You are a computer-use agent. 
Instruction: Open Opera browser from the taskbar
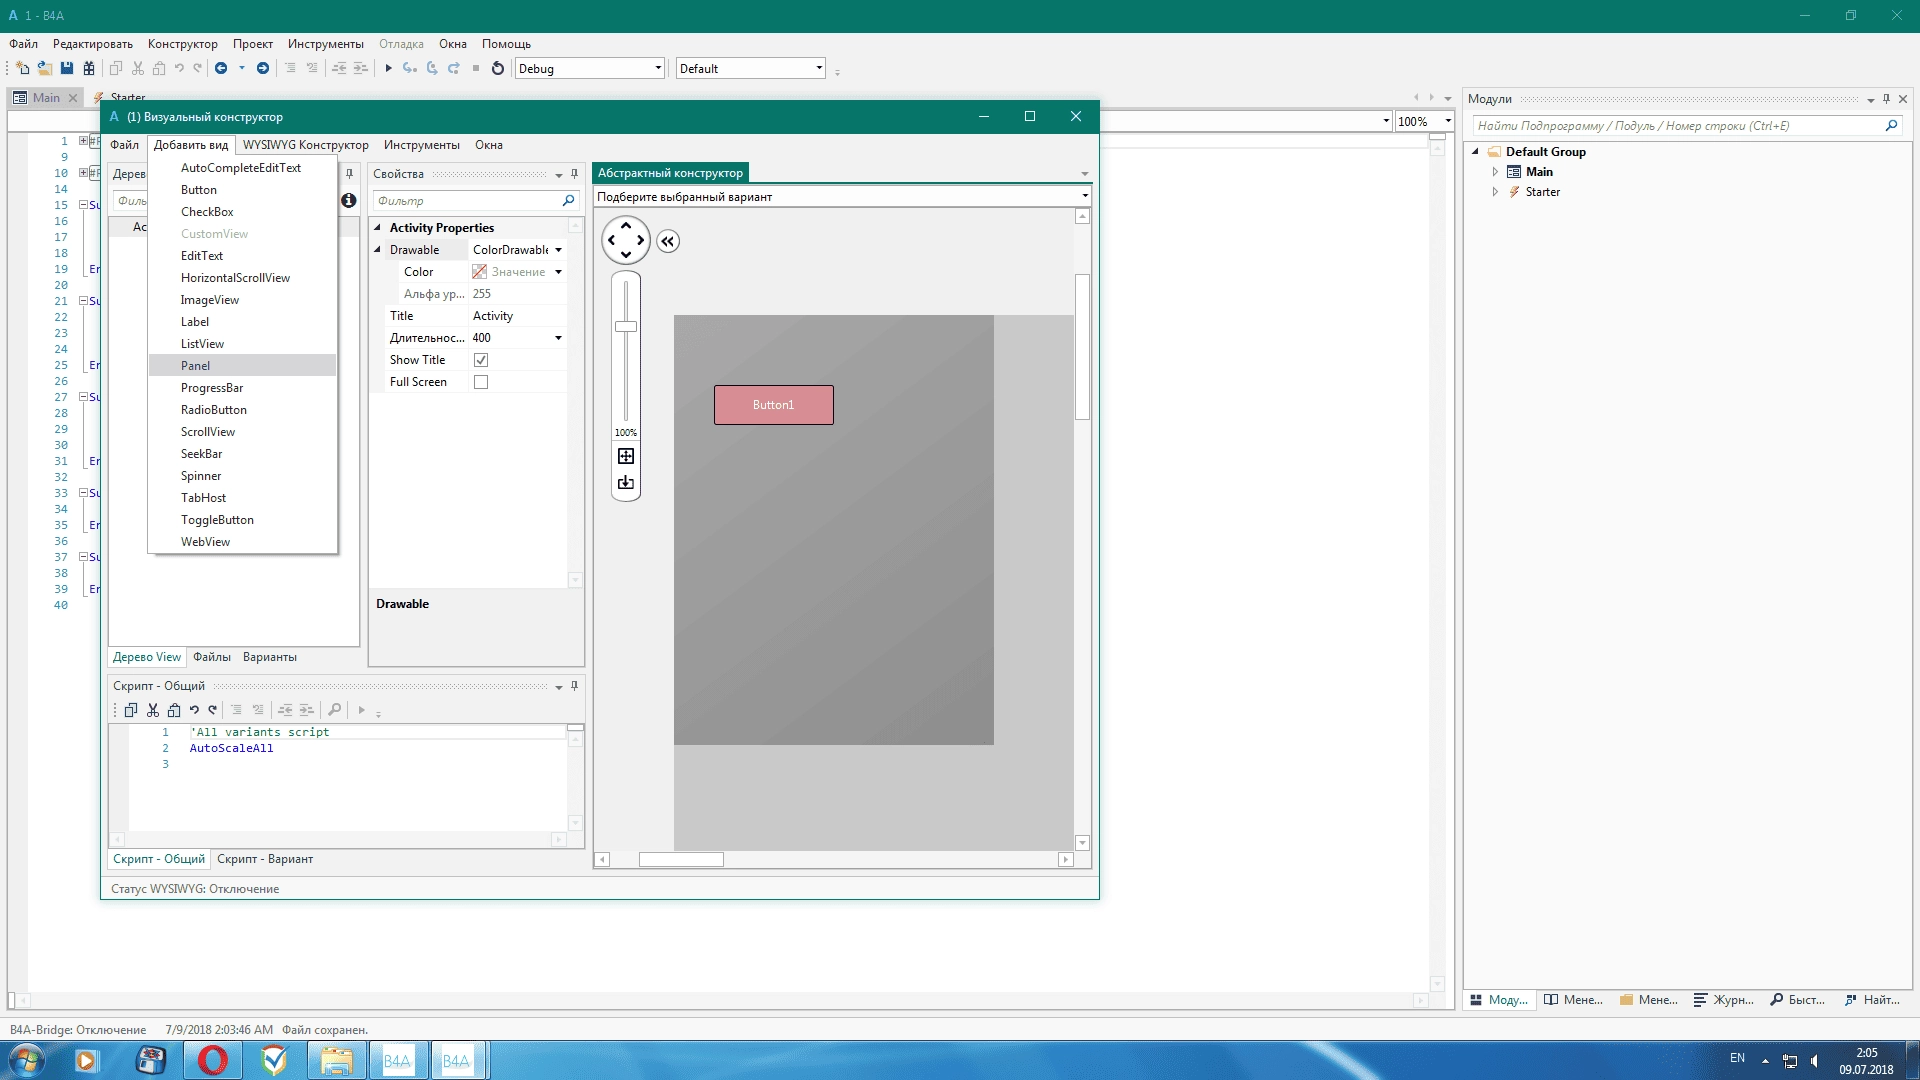tap(212, 1060)
